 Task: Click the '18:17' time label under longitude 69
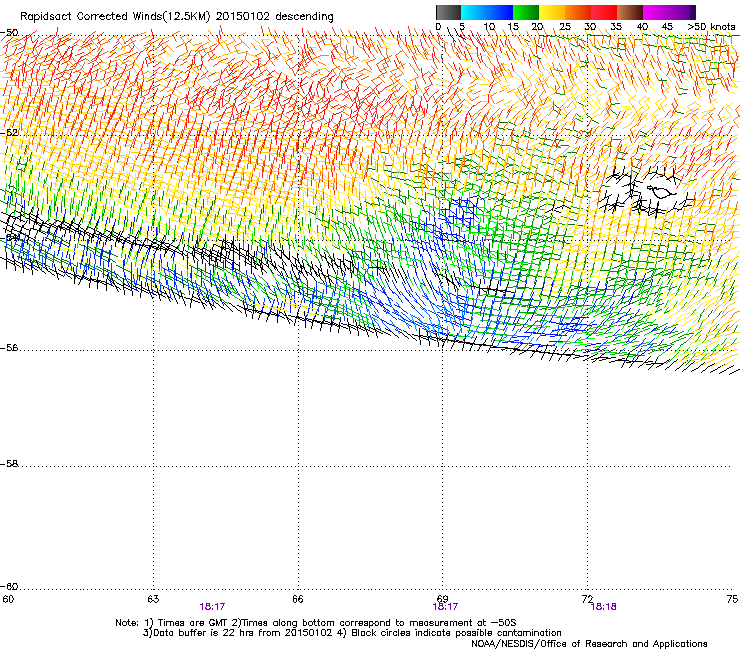(445, 607)
